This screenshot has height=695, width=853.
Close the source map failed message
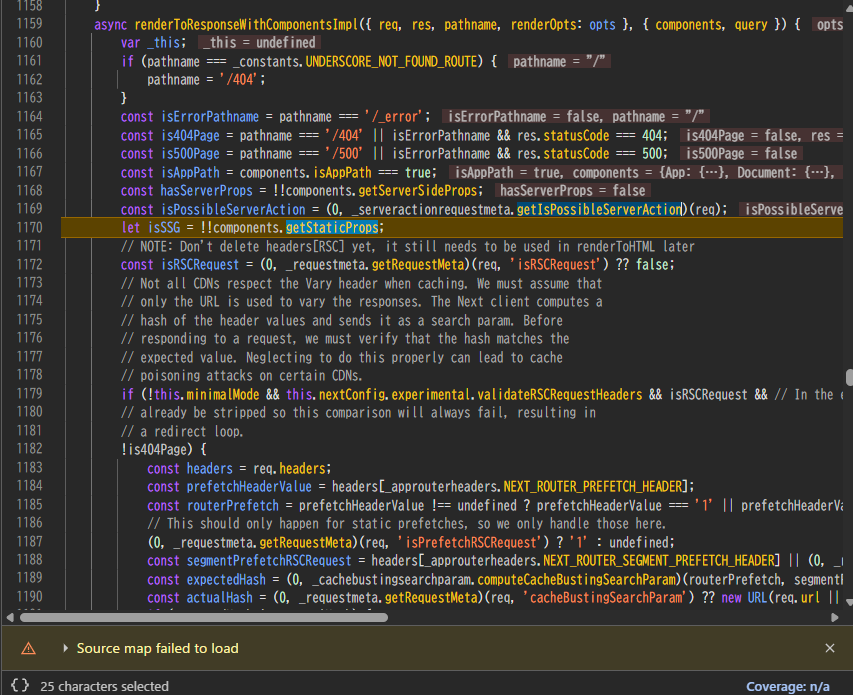(830, 648)
